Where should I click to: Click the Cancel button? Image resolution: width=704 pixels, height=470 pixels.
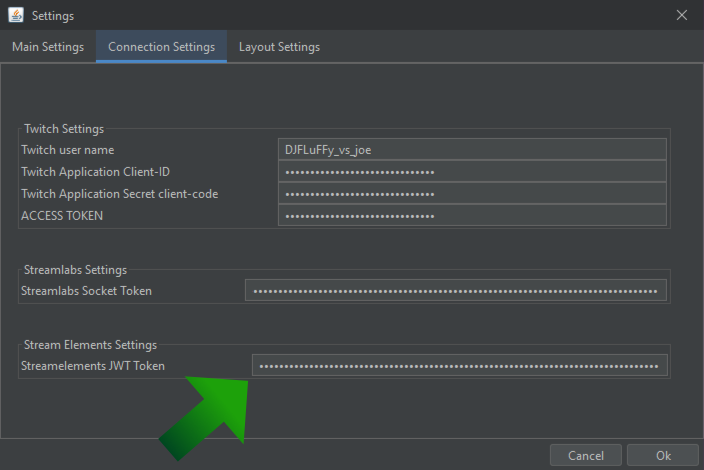(x=585, y=456)
